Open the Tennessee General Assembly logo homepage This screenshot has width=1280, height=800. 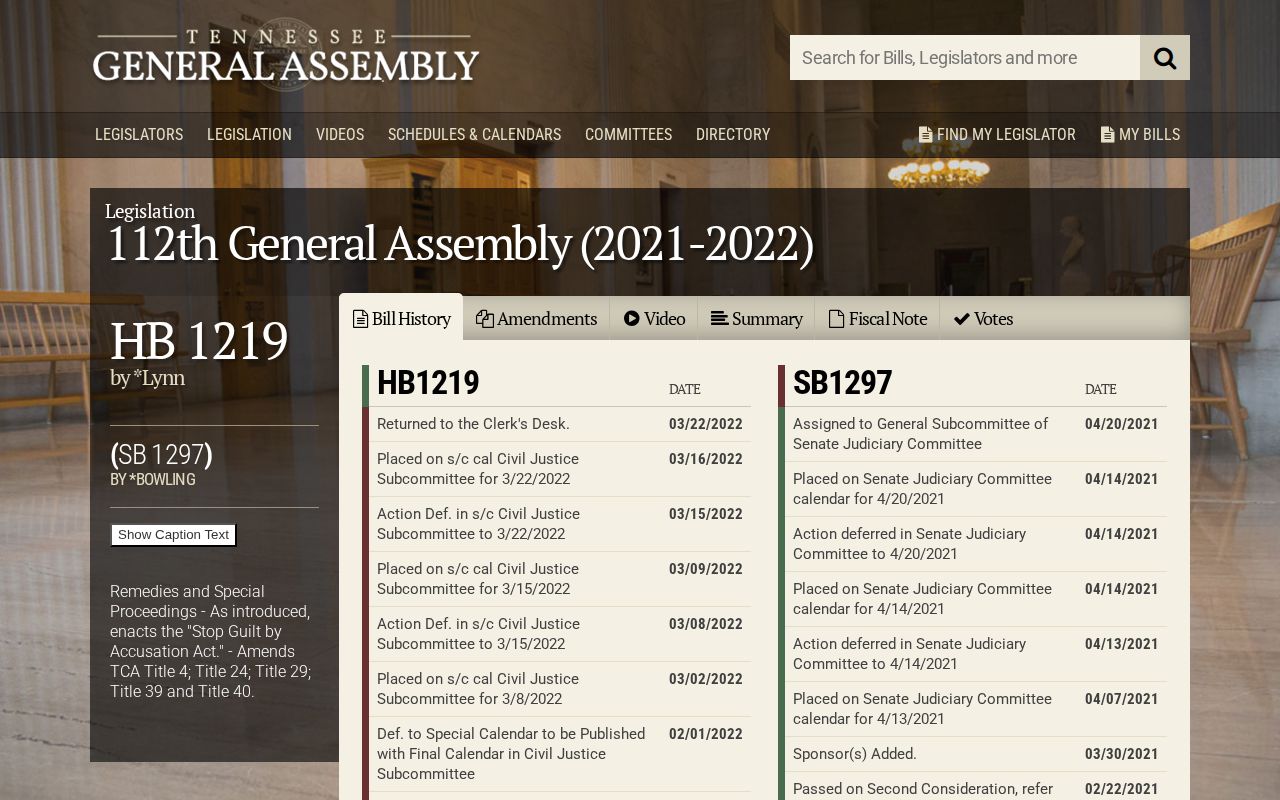286,56
